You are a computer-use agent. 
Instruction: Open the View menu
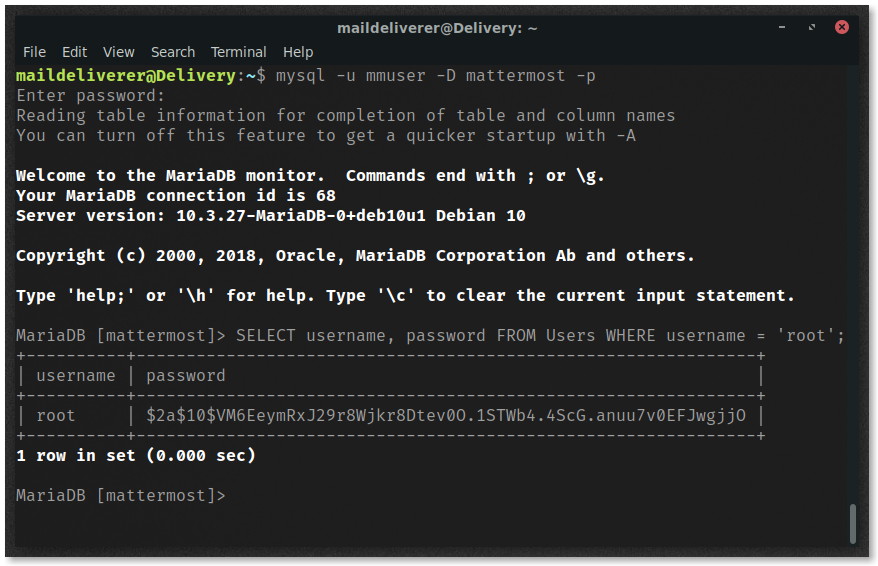coord(119,52)
